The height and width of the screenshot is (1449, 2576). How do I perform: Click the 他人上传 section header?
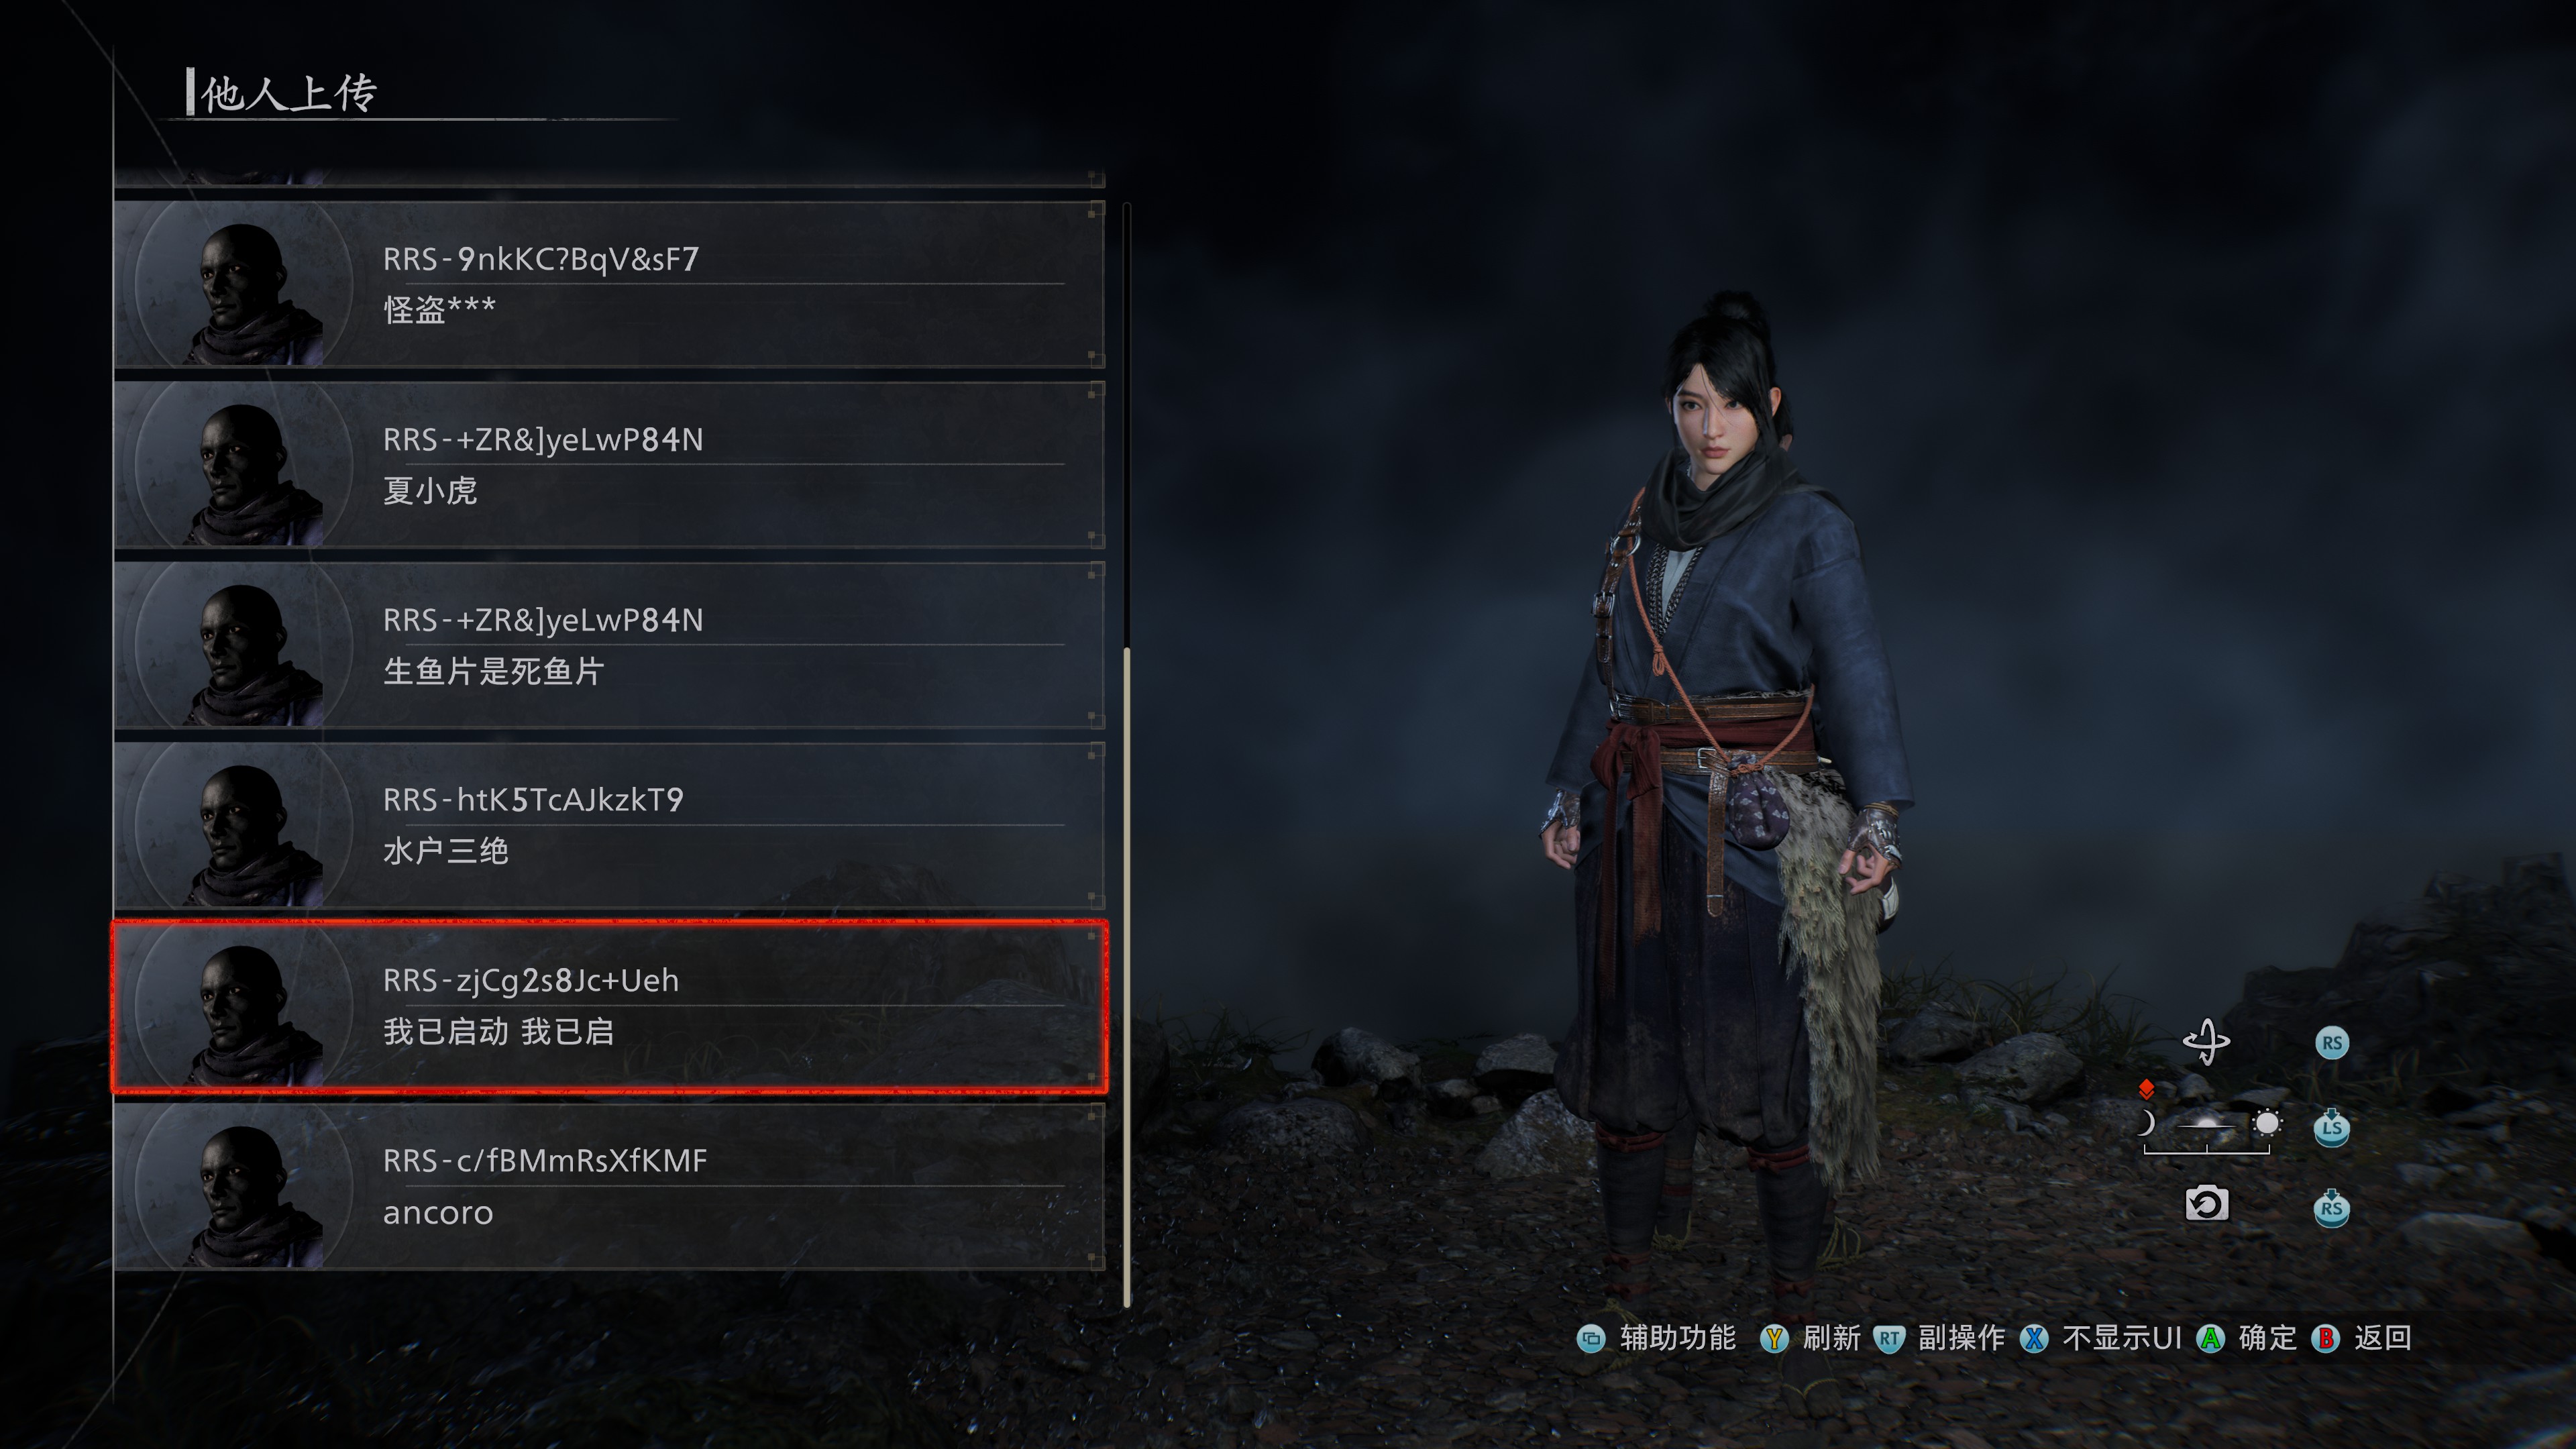click(288, 94)
